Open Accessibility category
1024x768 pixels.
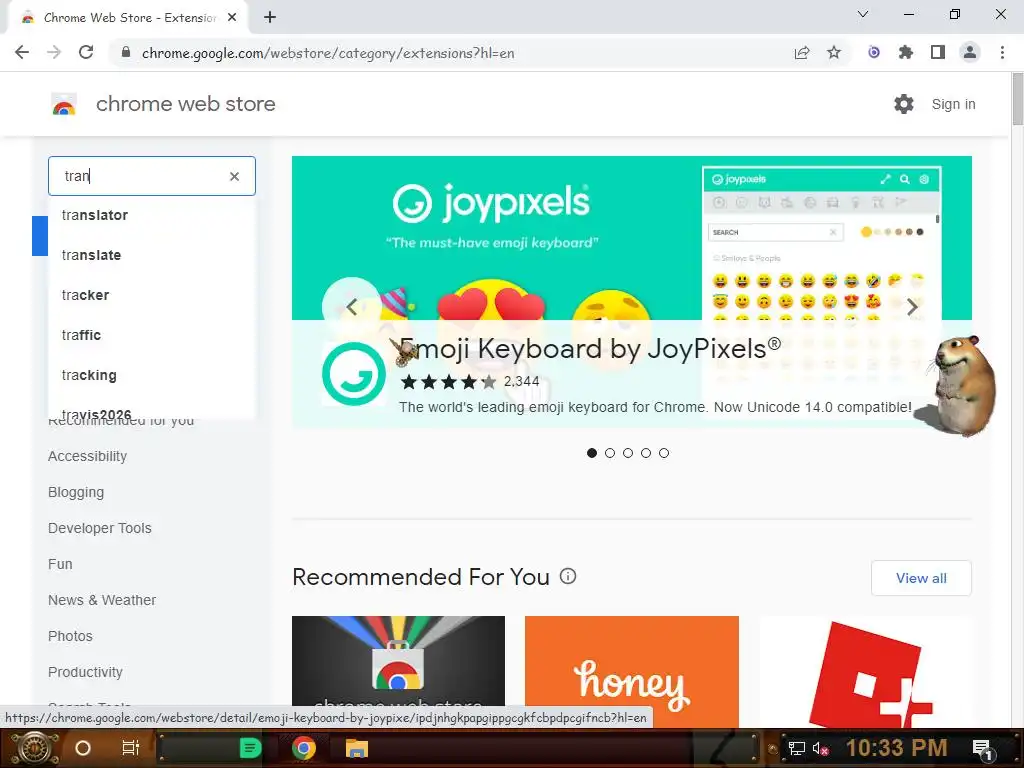tap(88, 456)
